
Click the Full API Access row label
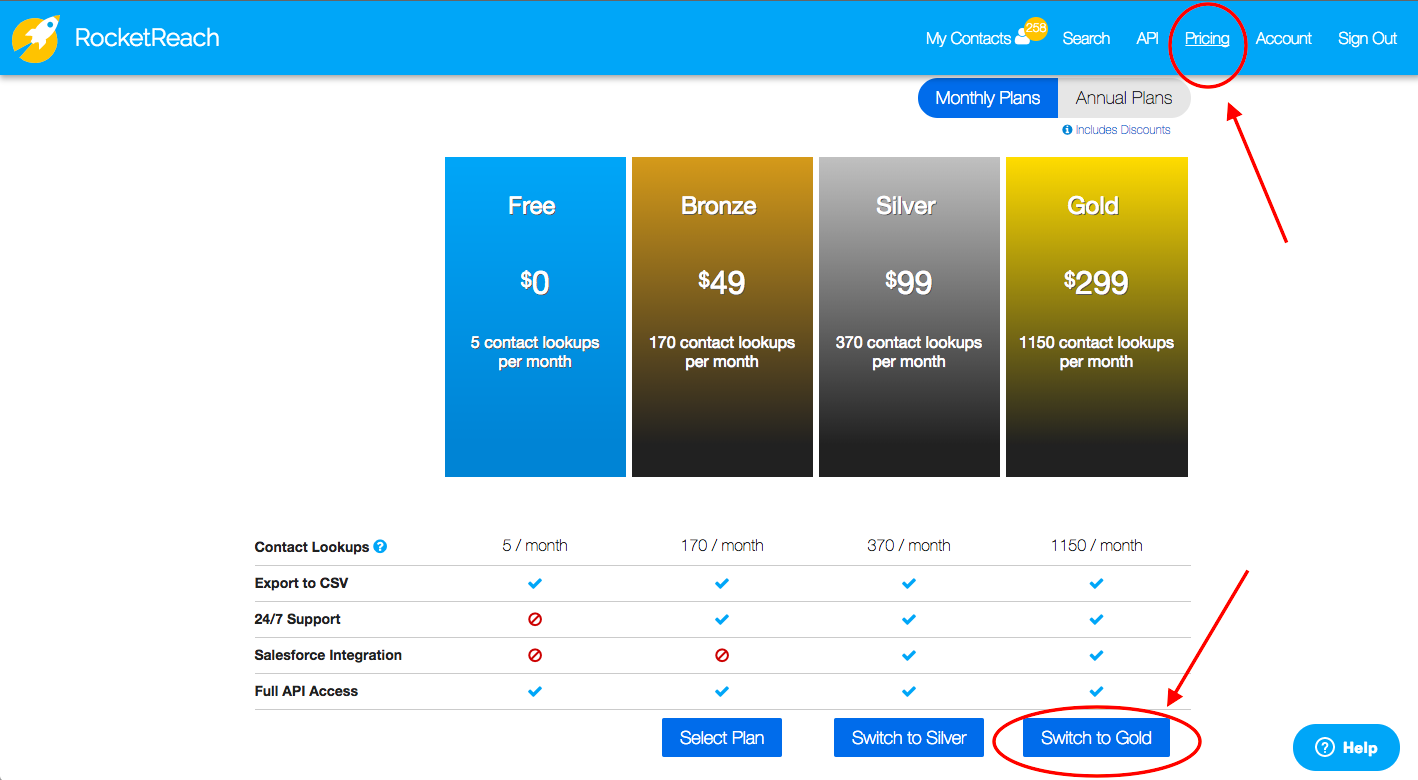coord(306,691)
